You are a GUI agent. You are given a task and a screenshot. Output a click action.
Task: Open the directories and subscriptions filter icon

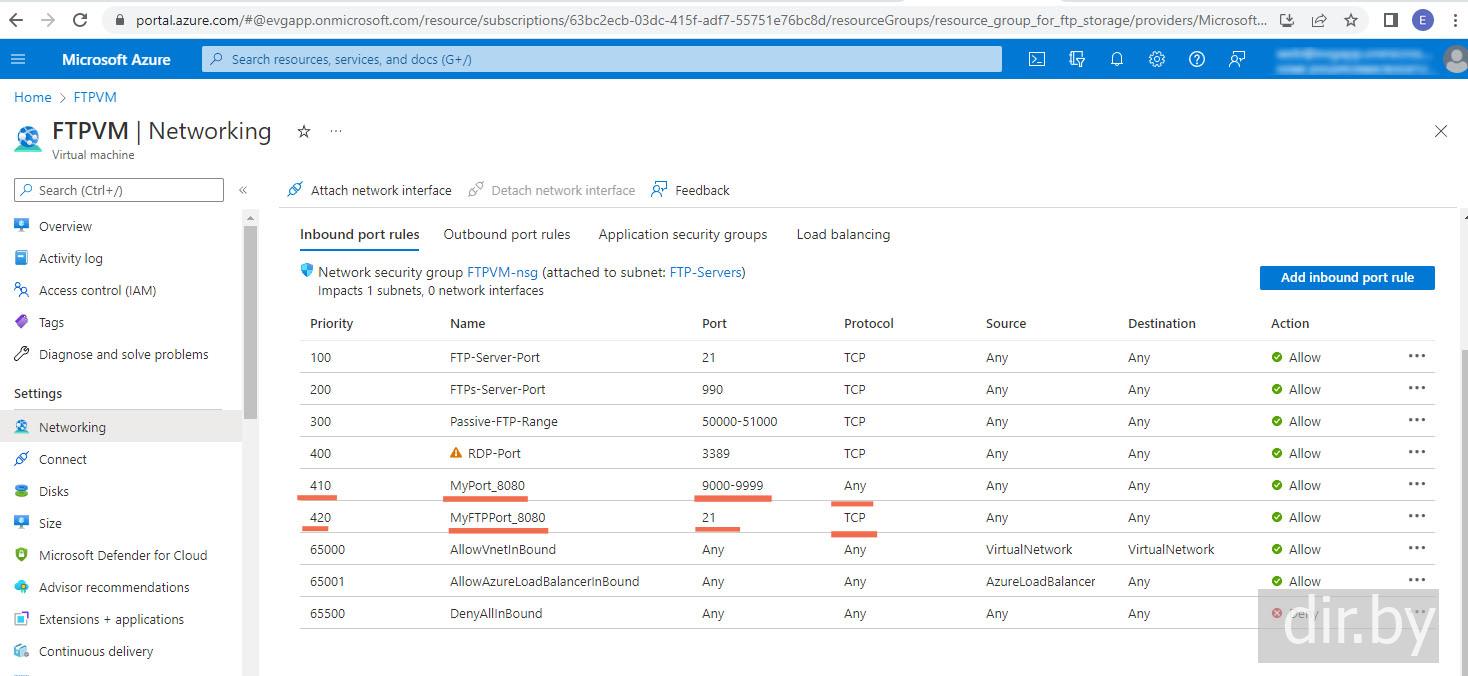[x=1077, y=59]
